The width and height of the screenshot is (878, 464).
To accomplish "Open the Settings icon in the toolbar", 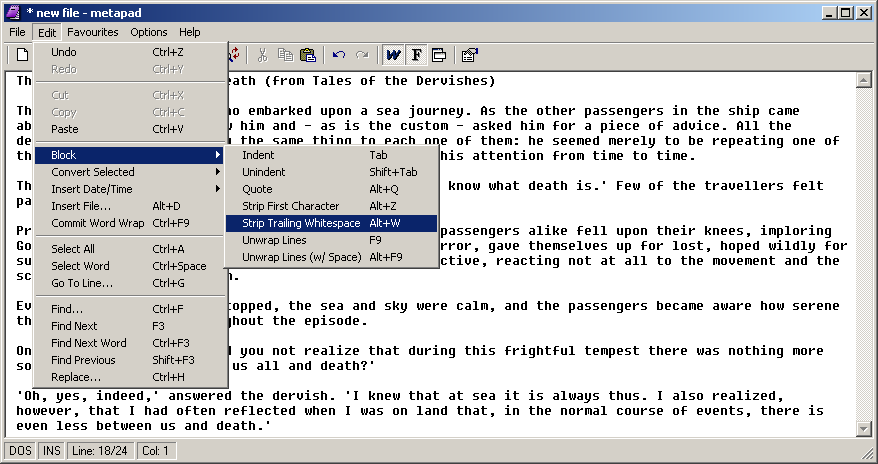I will pos(469,55).
